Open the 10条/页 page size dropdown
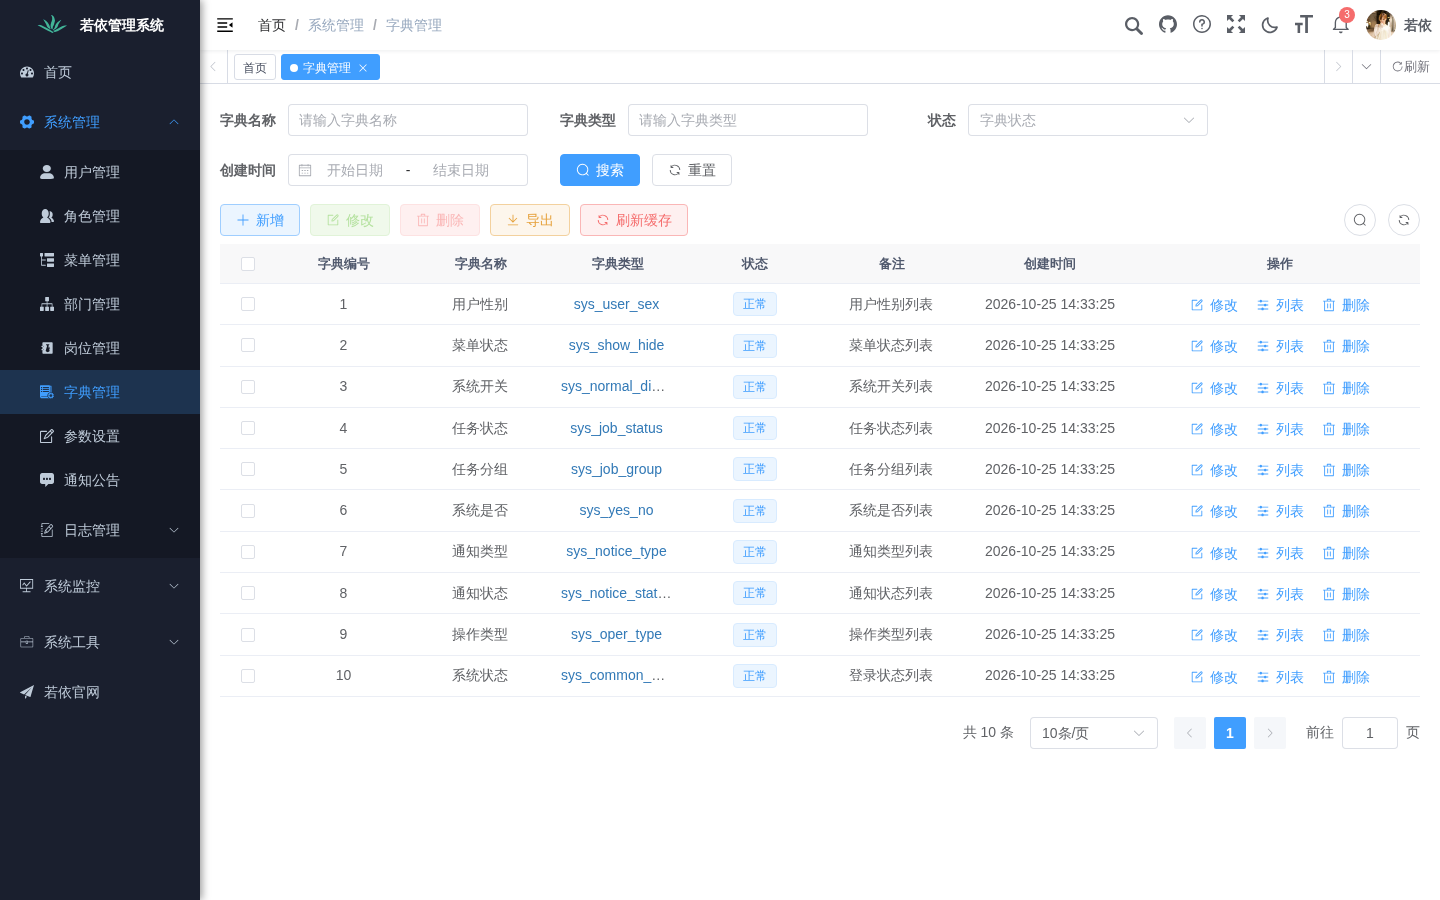Image resolution: width=1440 pixels, height=900 pixels. [x=1094, y=733]
